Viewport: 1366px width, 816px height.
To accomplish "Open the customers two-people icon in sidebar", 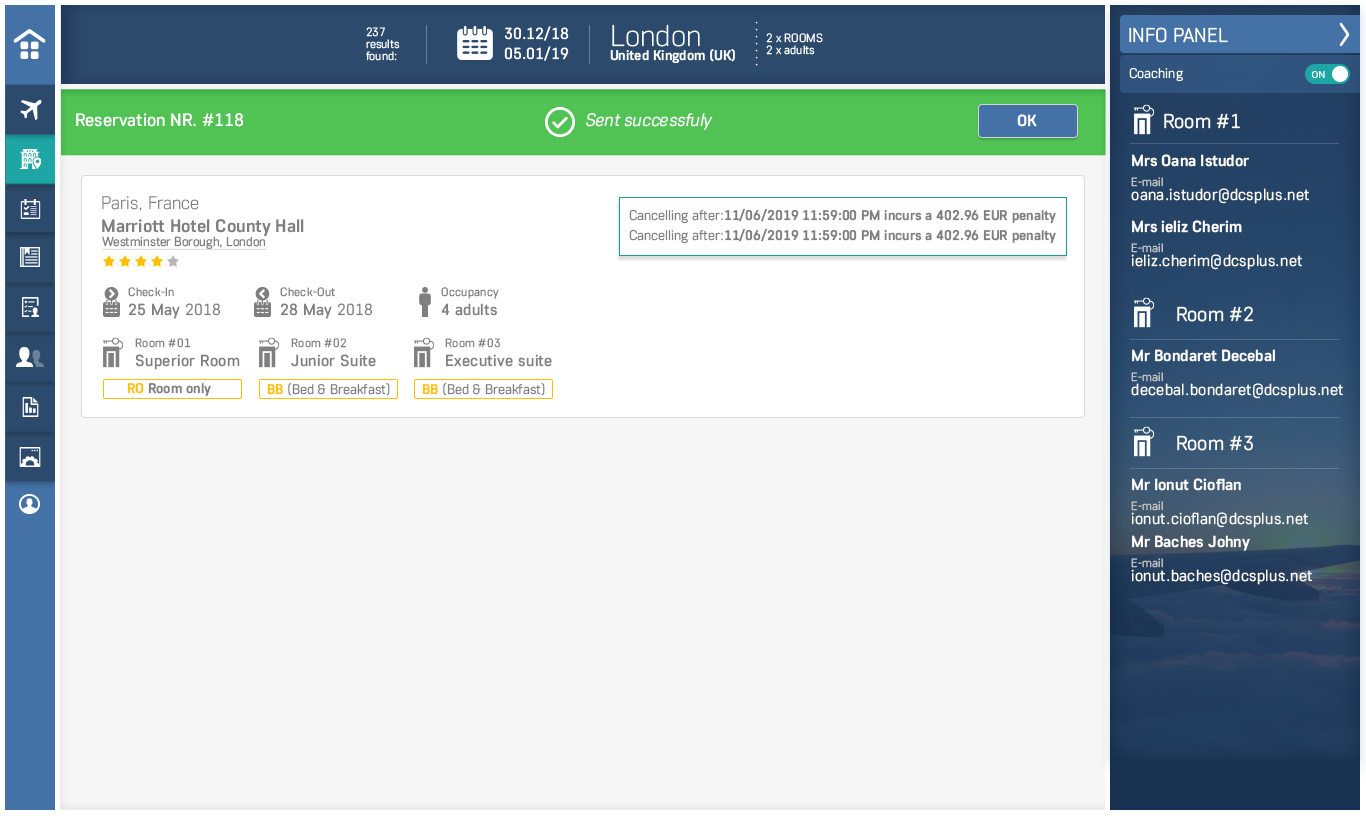I will (30, 357).
